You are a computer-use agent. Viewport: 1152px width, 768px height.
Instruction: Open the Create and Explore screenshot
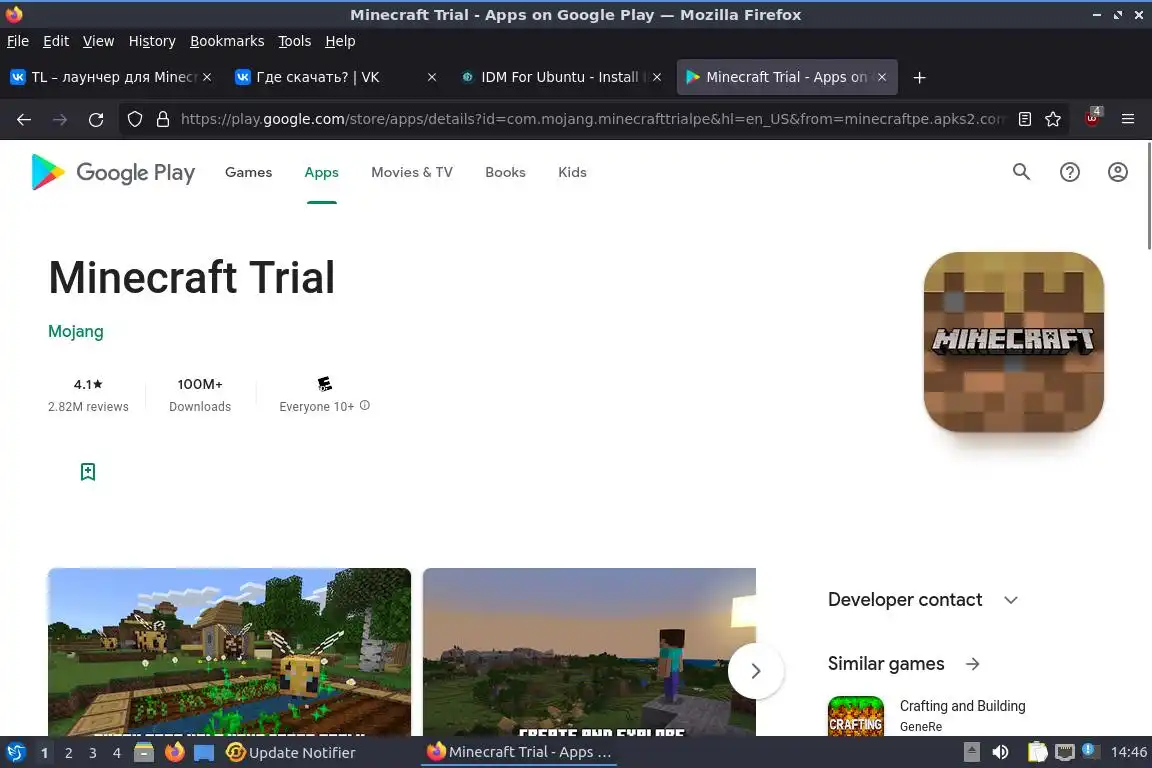(x=589, y=652)
